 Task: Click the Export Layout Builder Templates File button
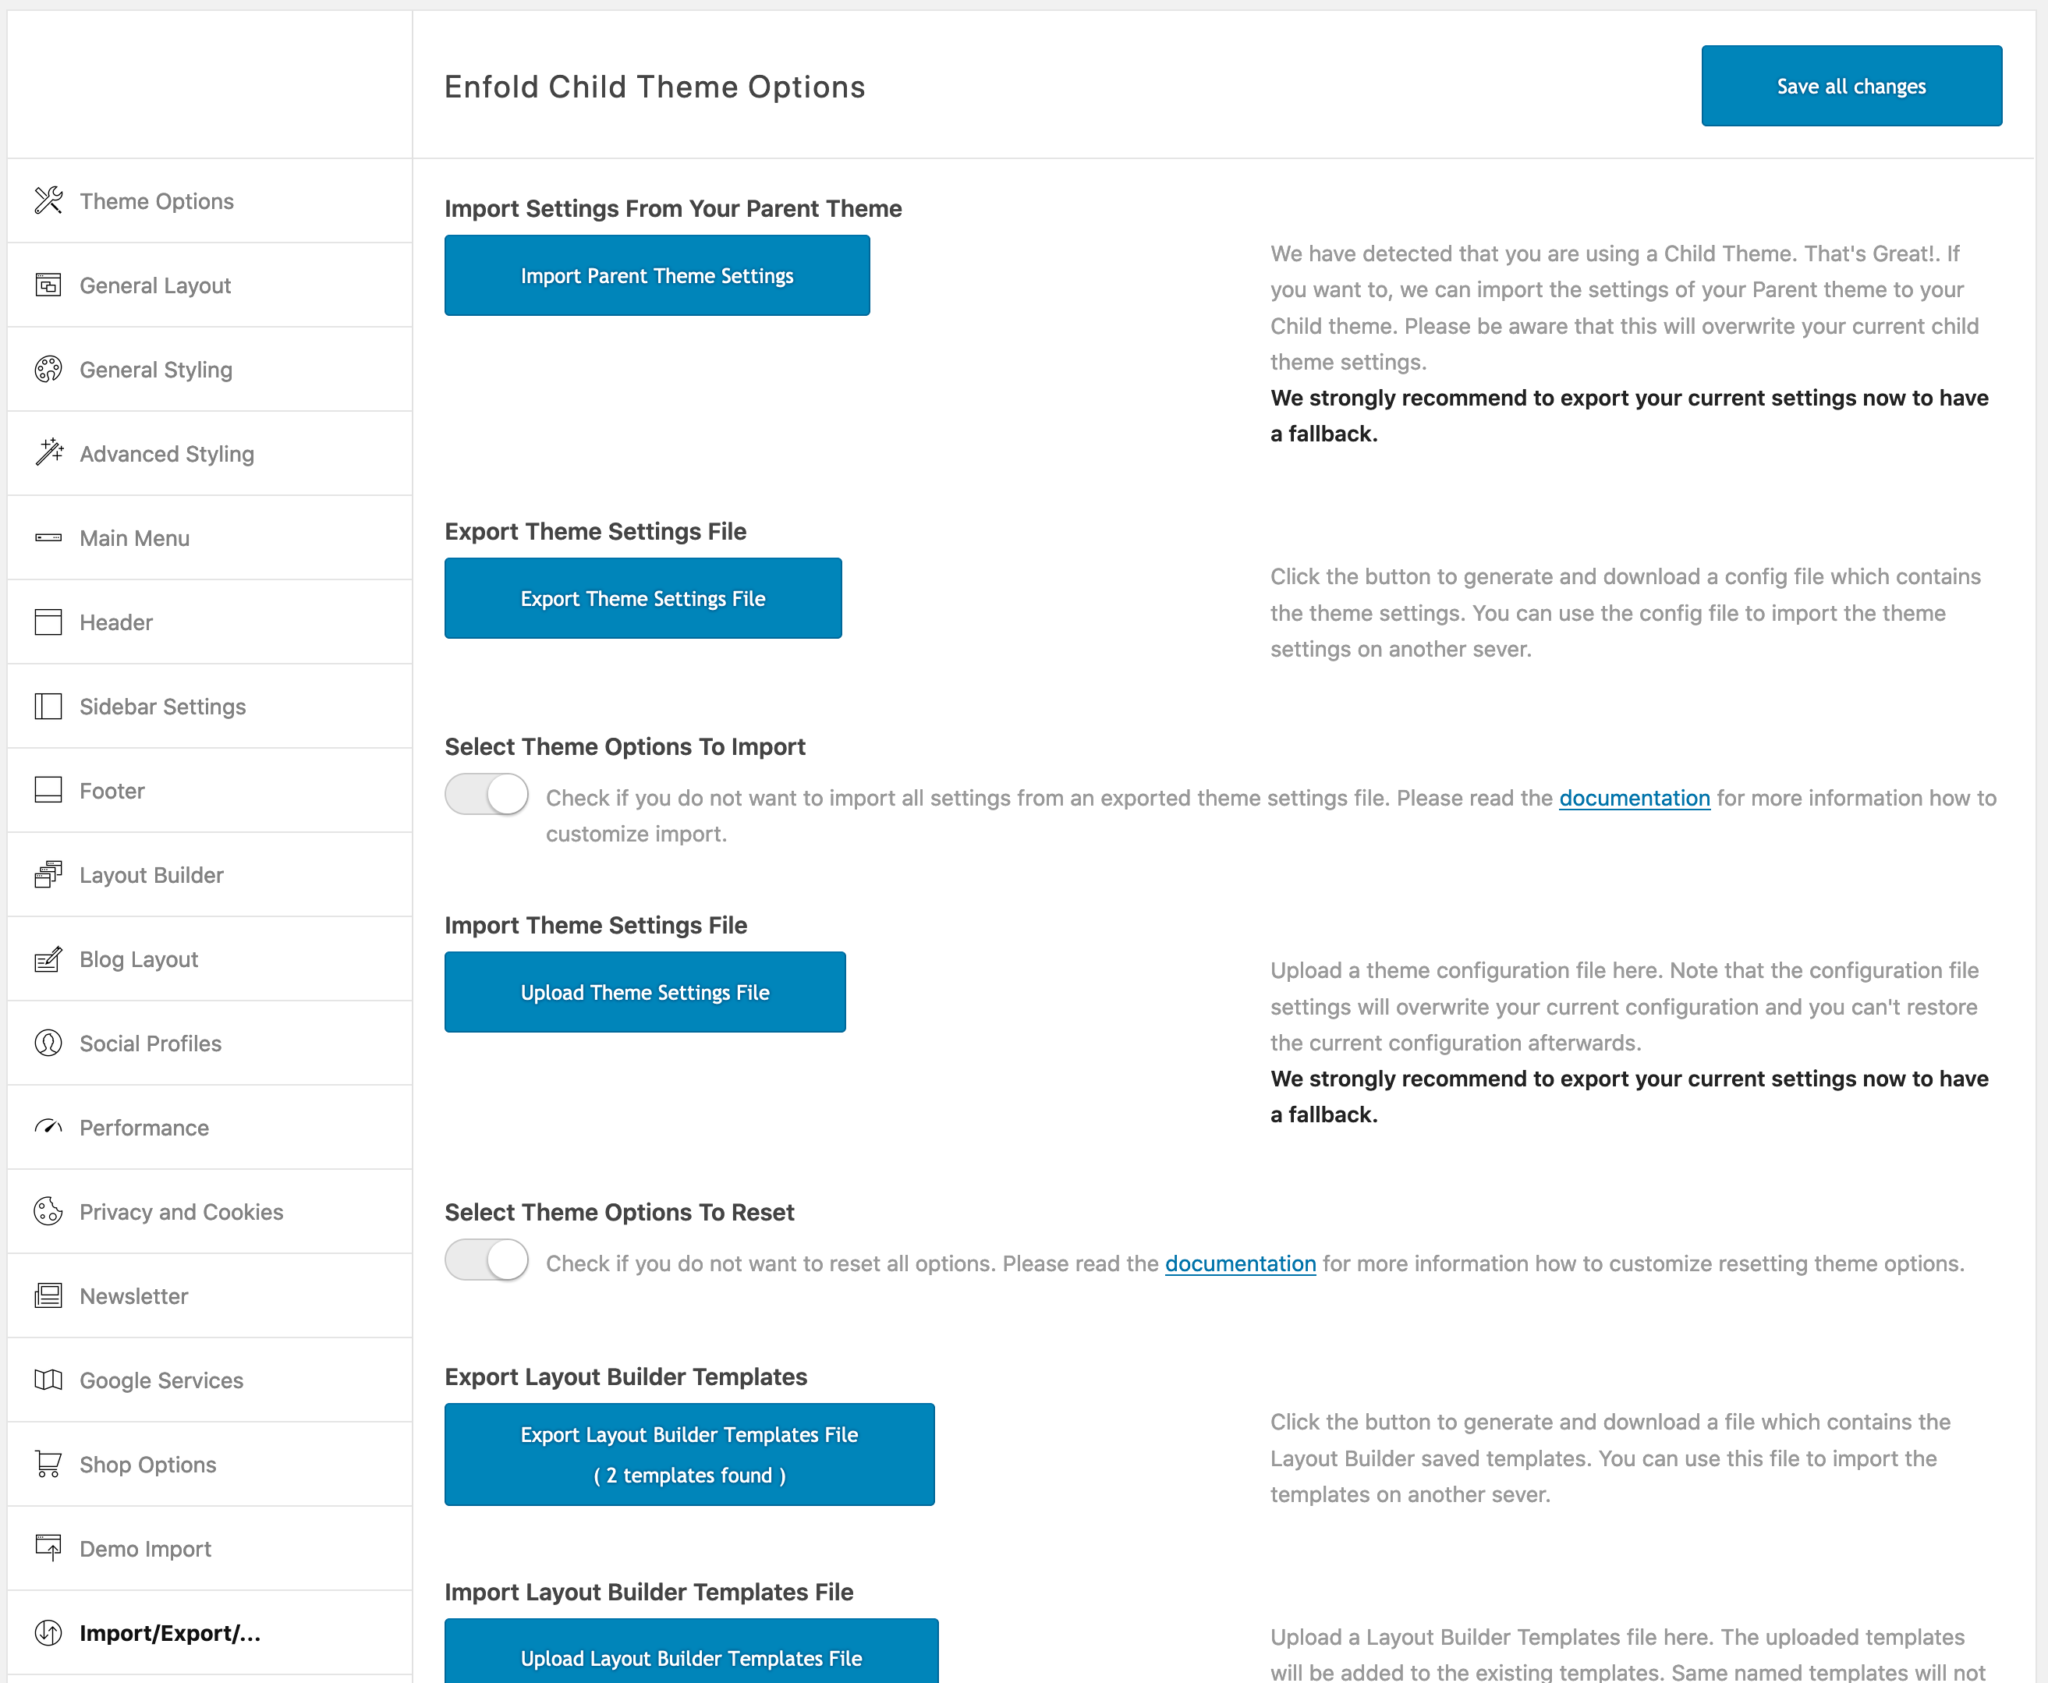pyautogui.click(x=689, y=1454)
